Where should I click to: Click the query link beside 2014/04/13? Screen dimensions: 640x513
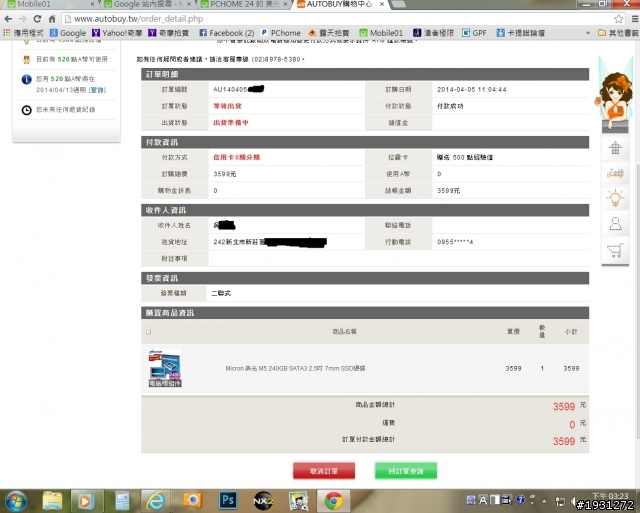[97, 90]
